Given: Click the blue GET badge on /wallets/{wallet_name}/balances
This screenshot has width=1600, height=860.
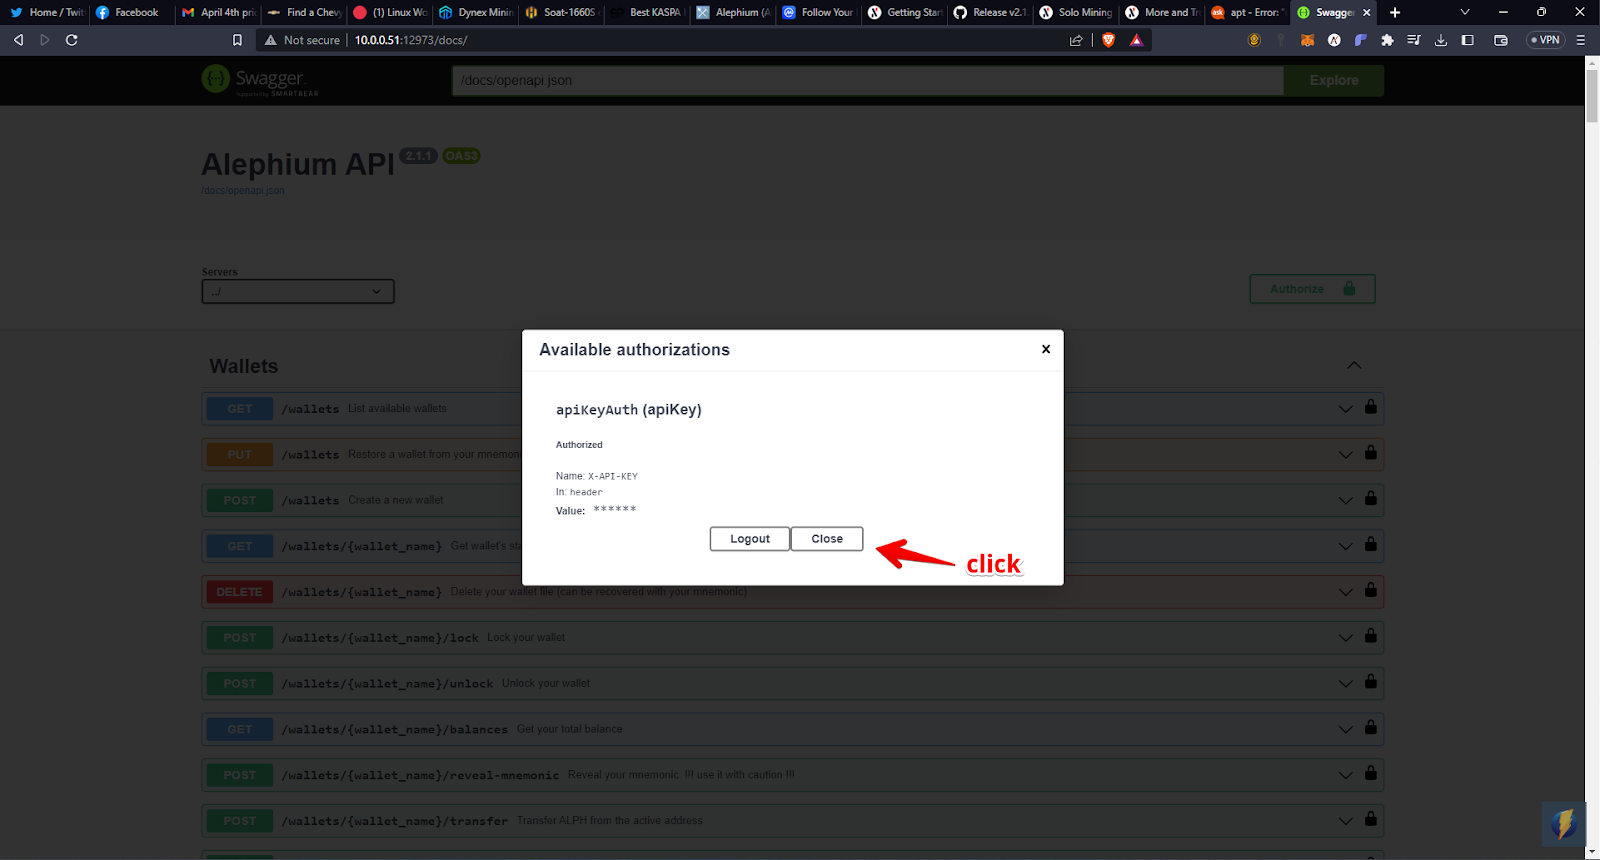Looking at the screenshot, I should pos(240,729).
